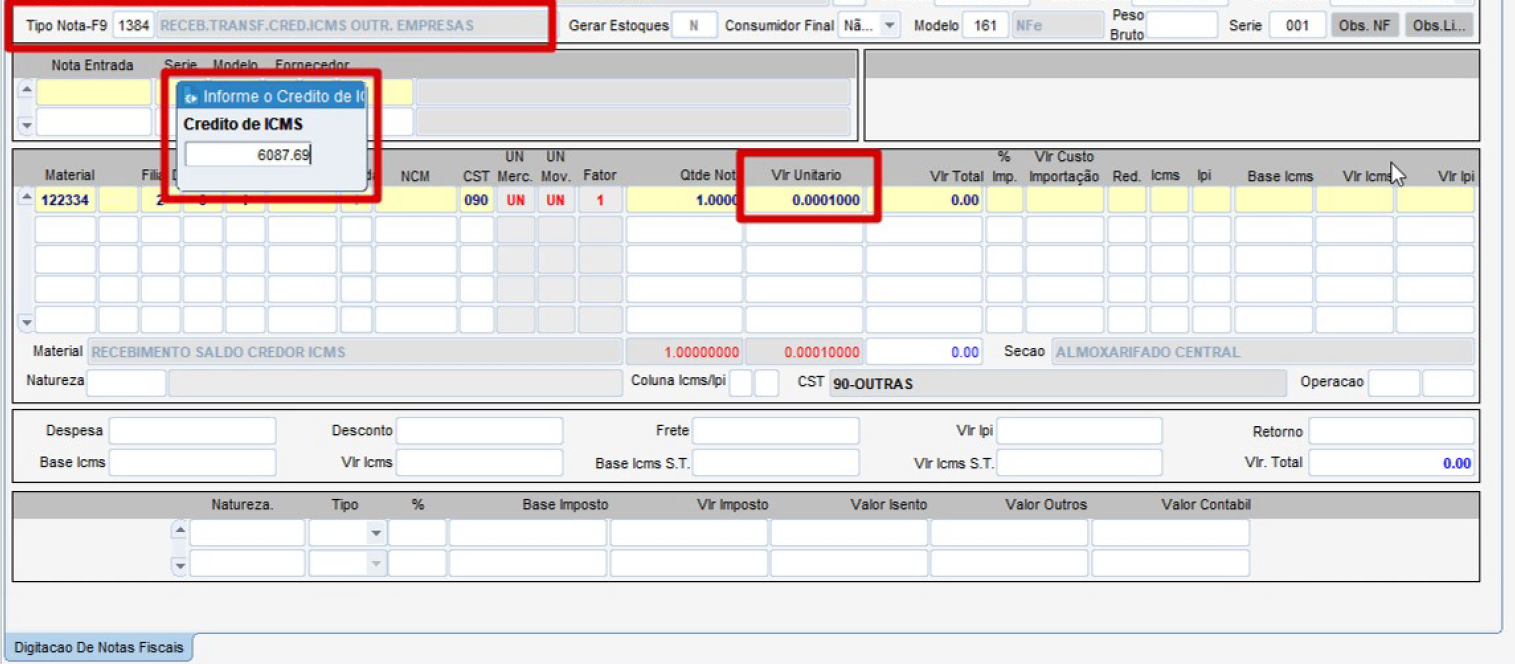Screen dimensions: 1515x664
Task: Click the Modelo field containing 161
Action: tap(985, 26)
